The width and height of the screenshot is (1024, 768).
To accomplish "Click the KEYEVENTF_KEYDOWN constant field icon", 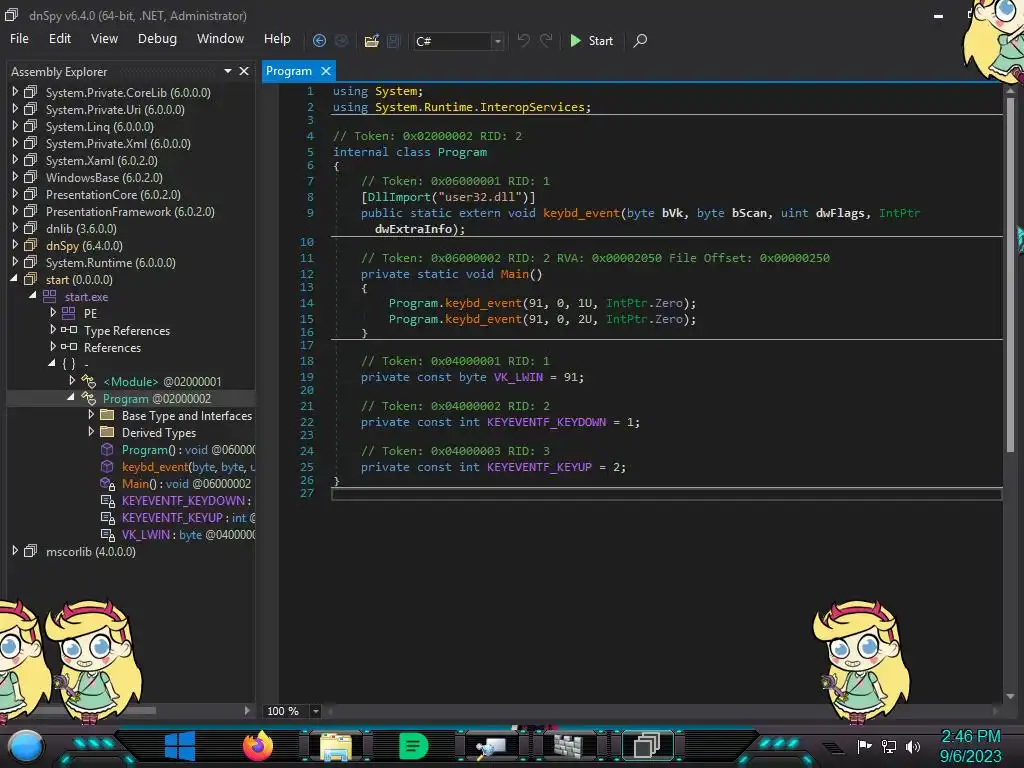I will (x=108, y=501).
